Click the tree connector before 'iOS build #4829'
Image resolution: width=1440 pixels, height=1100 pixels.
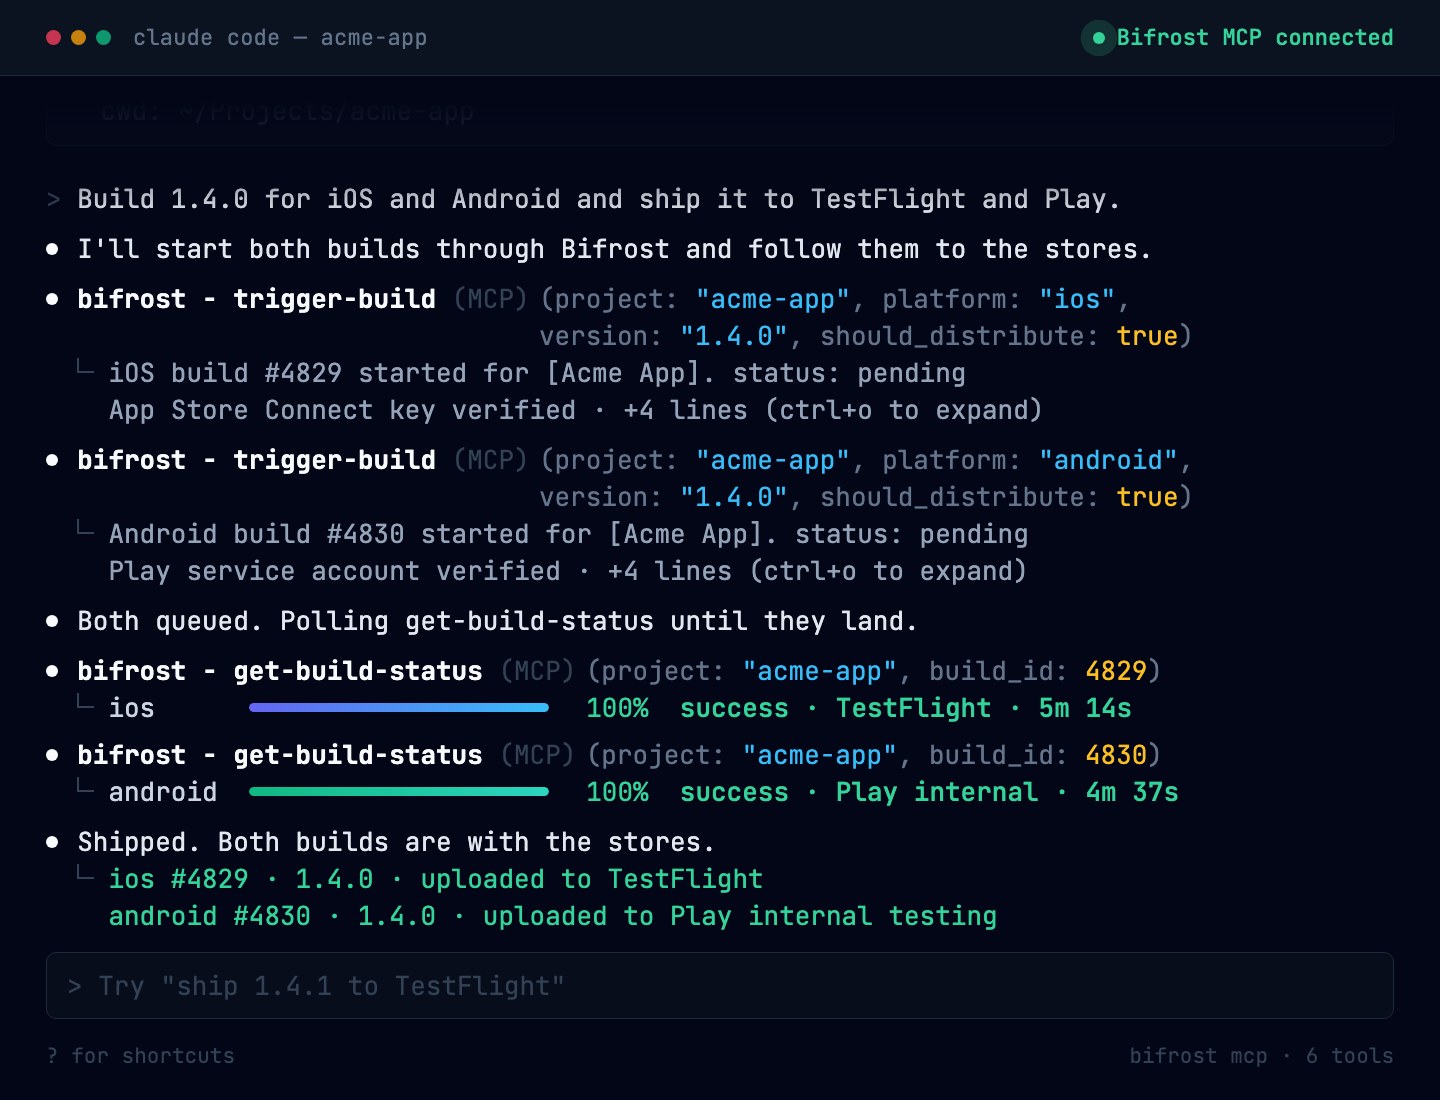click(86, 368)
